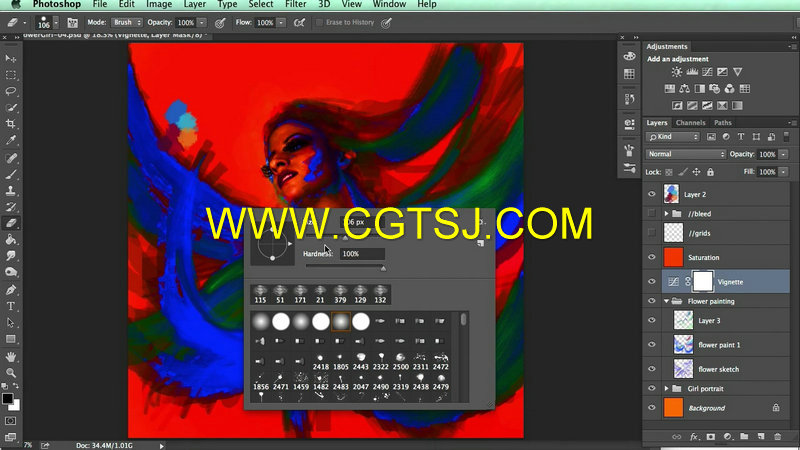Image resolution: width=800 pixels, height=450 pixels.
Task: Toggle the brush panel icon in options bar
Action: pos(72,22)
